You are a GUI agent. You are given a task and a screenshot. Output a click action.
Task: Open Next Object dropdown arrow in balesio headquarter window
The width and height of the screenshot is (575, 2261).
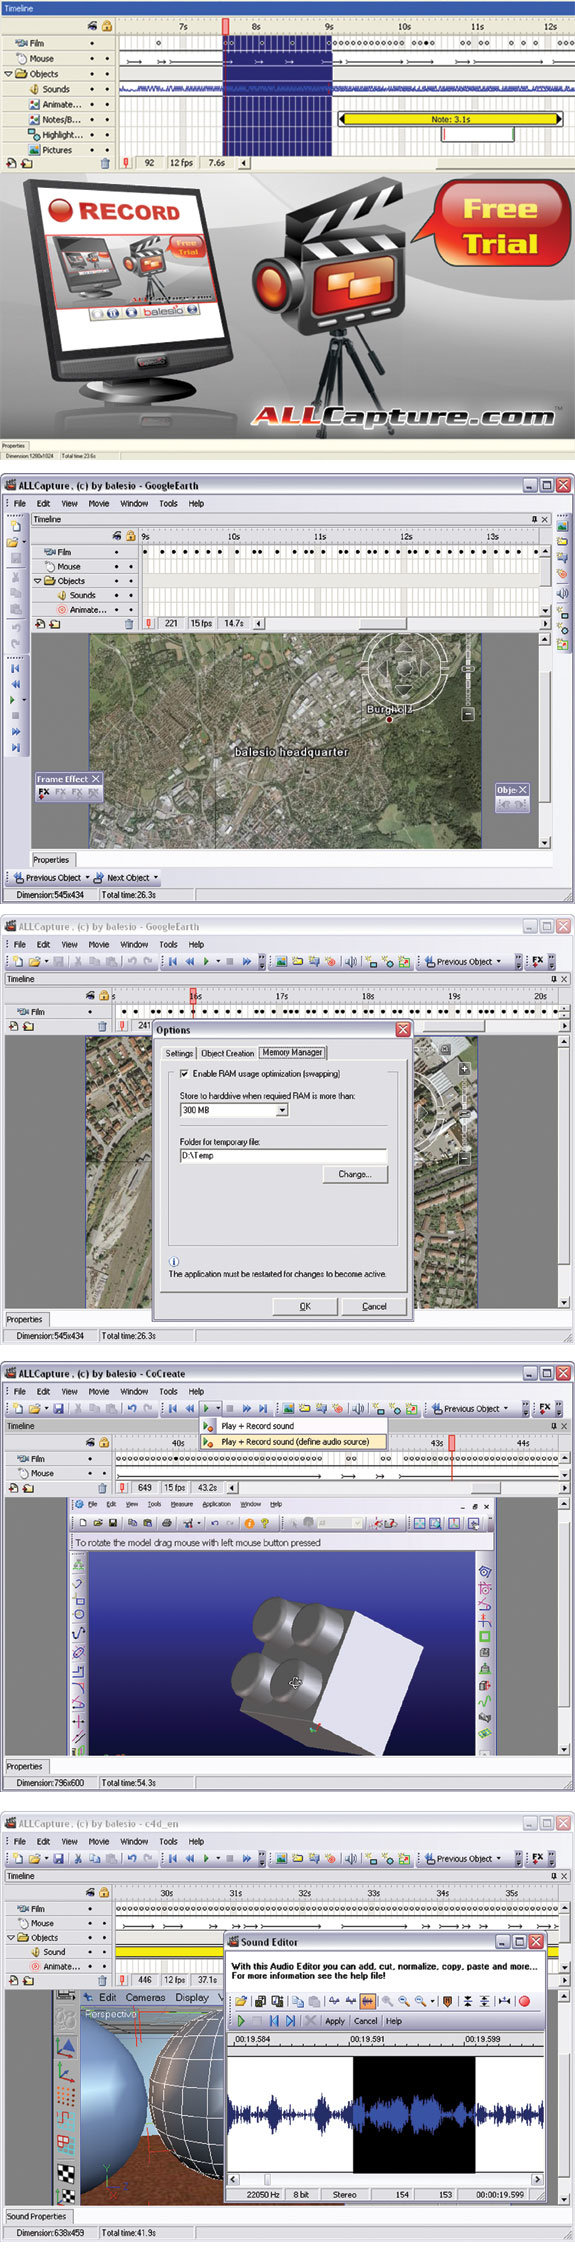pyautogui.click(x=155, y=878)
